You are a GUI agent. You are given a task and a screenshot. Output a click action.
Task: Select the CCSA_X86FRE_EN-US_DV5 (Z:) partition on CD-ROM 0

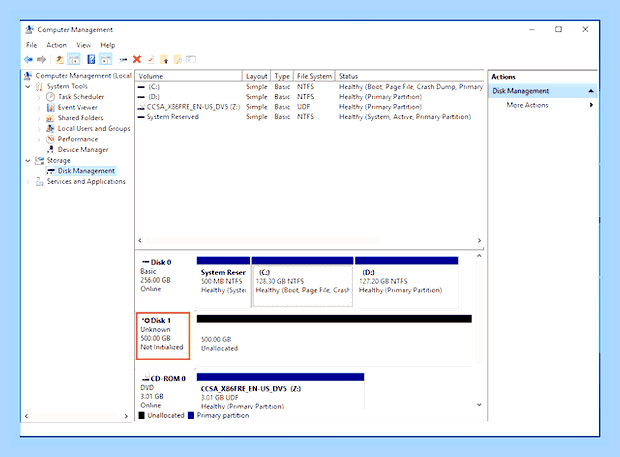point(280,391)
